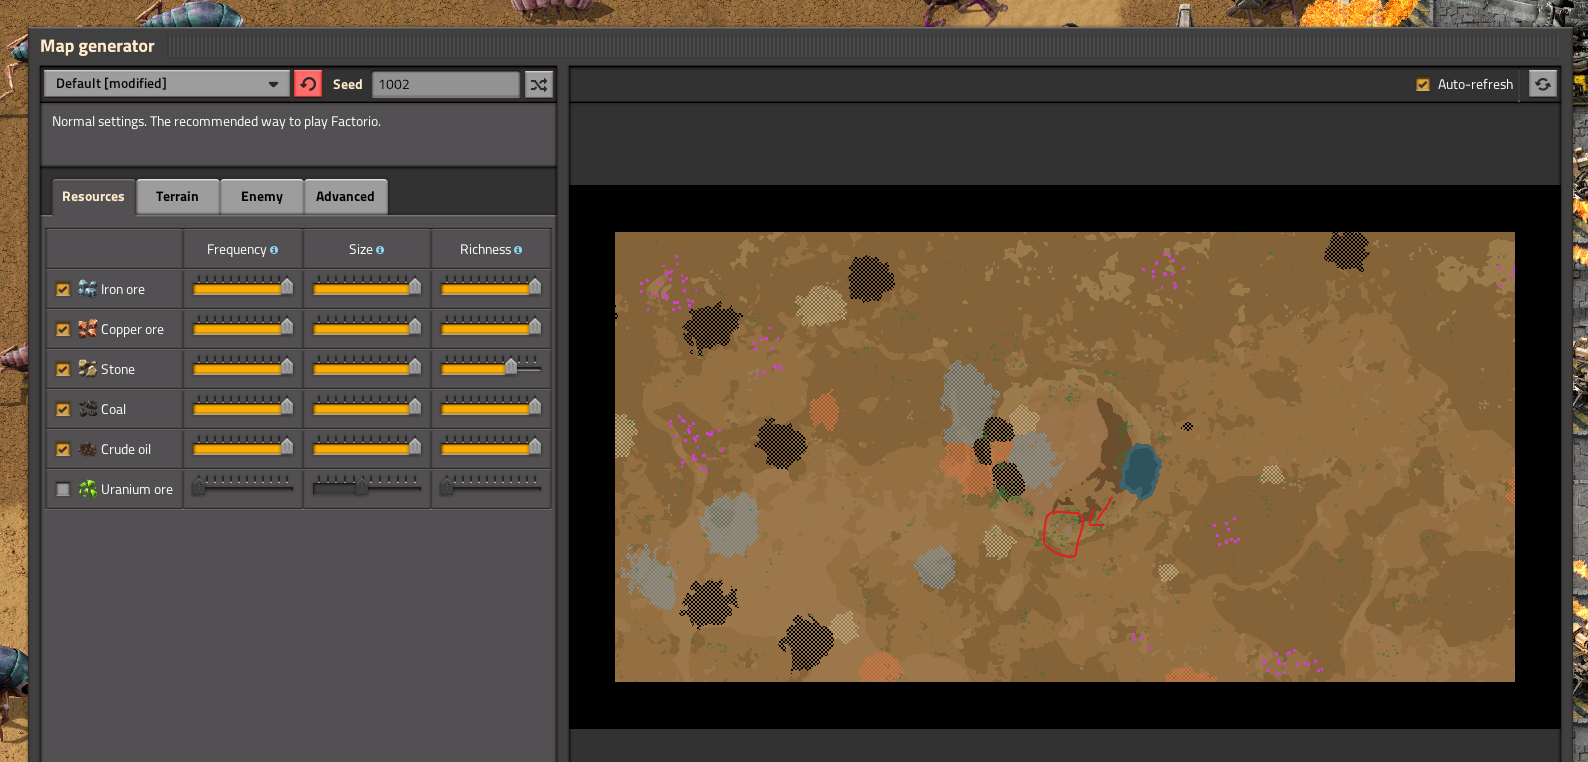Screen dimensions: 1588x762
Task: Click the 'Map generator' window title
Action: coord(97,46)
